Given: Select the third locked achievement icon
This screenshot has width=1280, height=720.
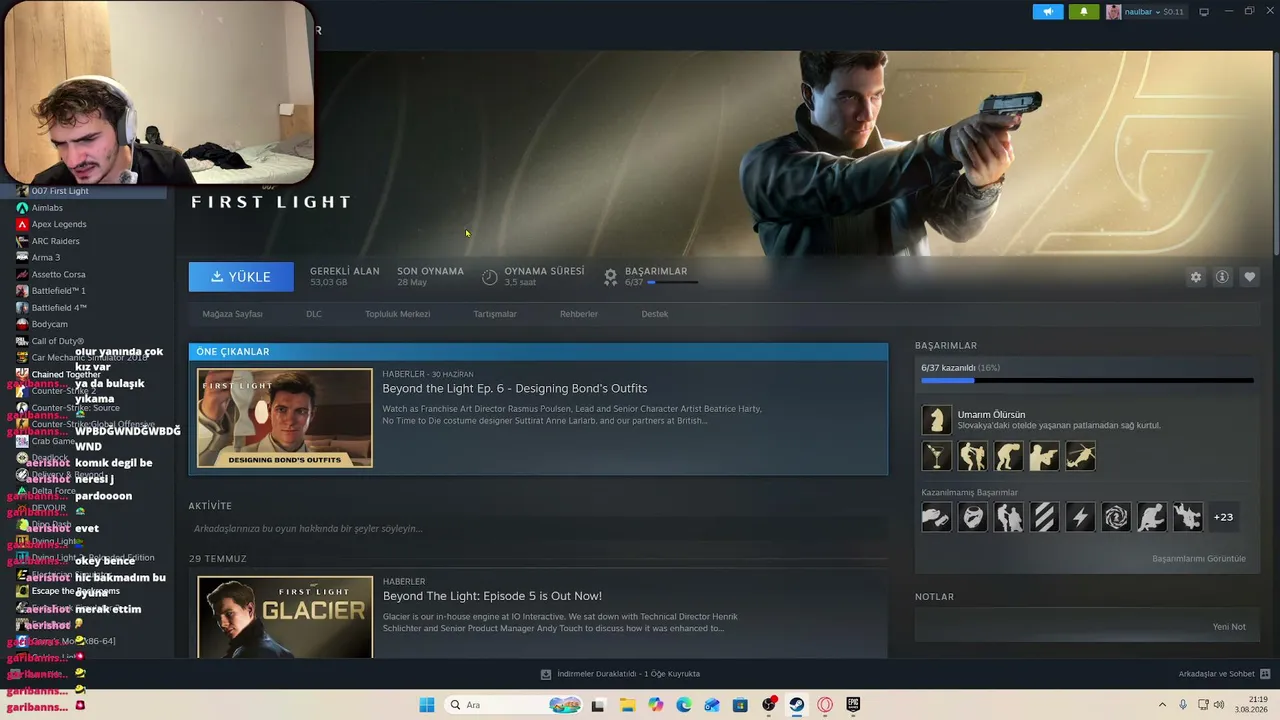Looking at the screenshot, I should click(1009, 517).
